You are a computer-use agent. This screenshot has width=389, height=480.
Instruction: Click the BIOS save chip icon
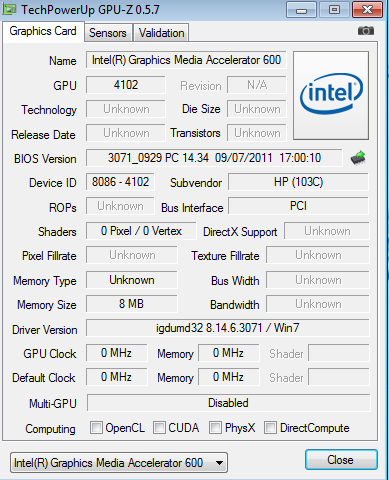[358, 158]
